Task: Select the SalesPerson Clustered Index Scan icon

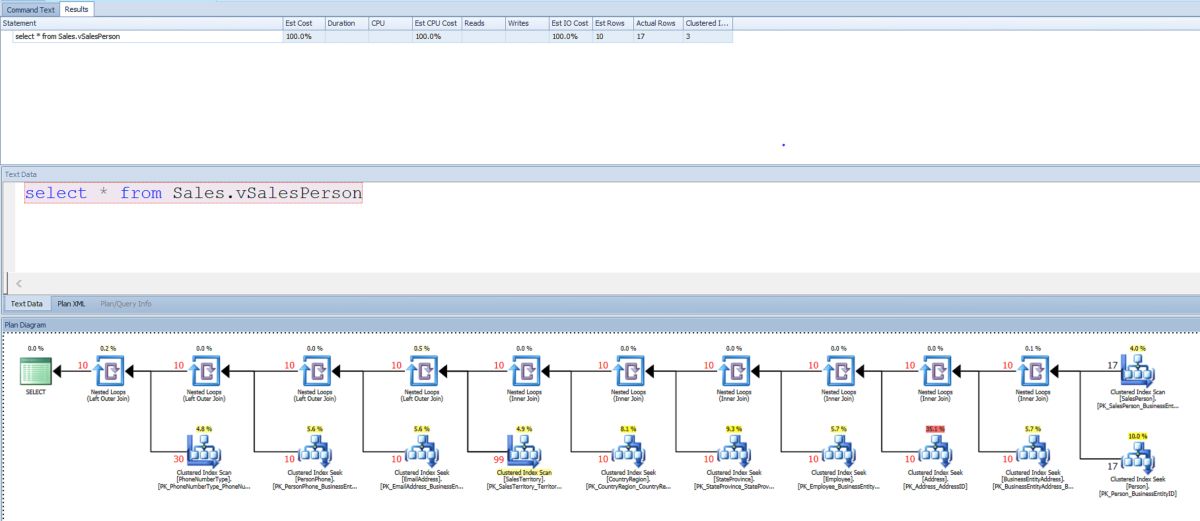Action: click(1137, 371)
